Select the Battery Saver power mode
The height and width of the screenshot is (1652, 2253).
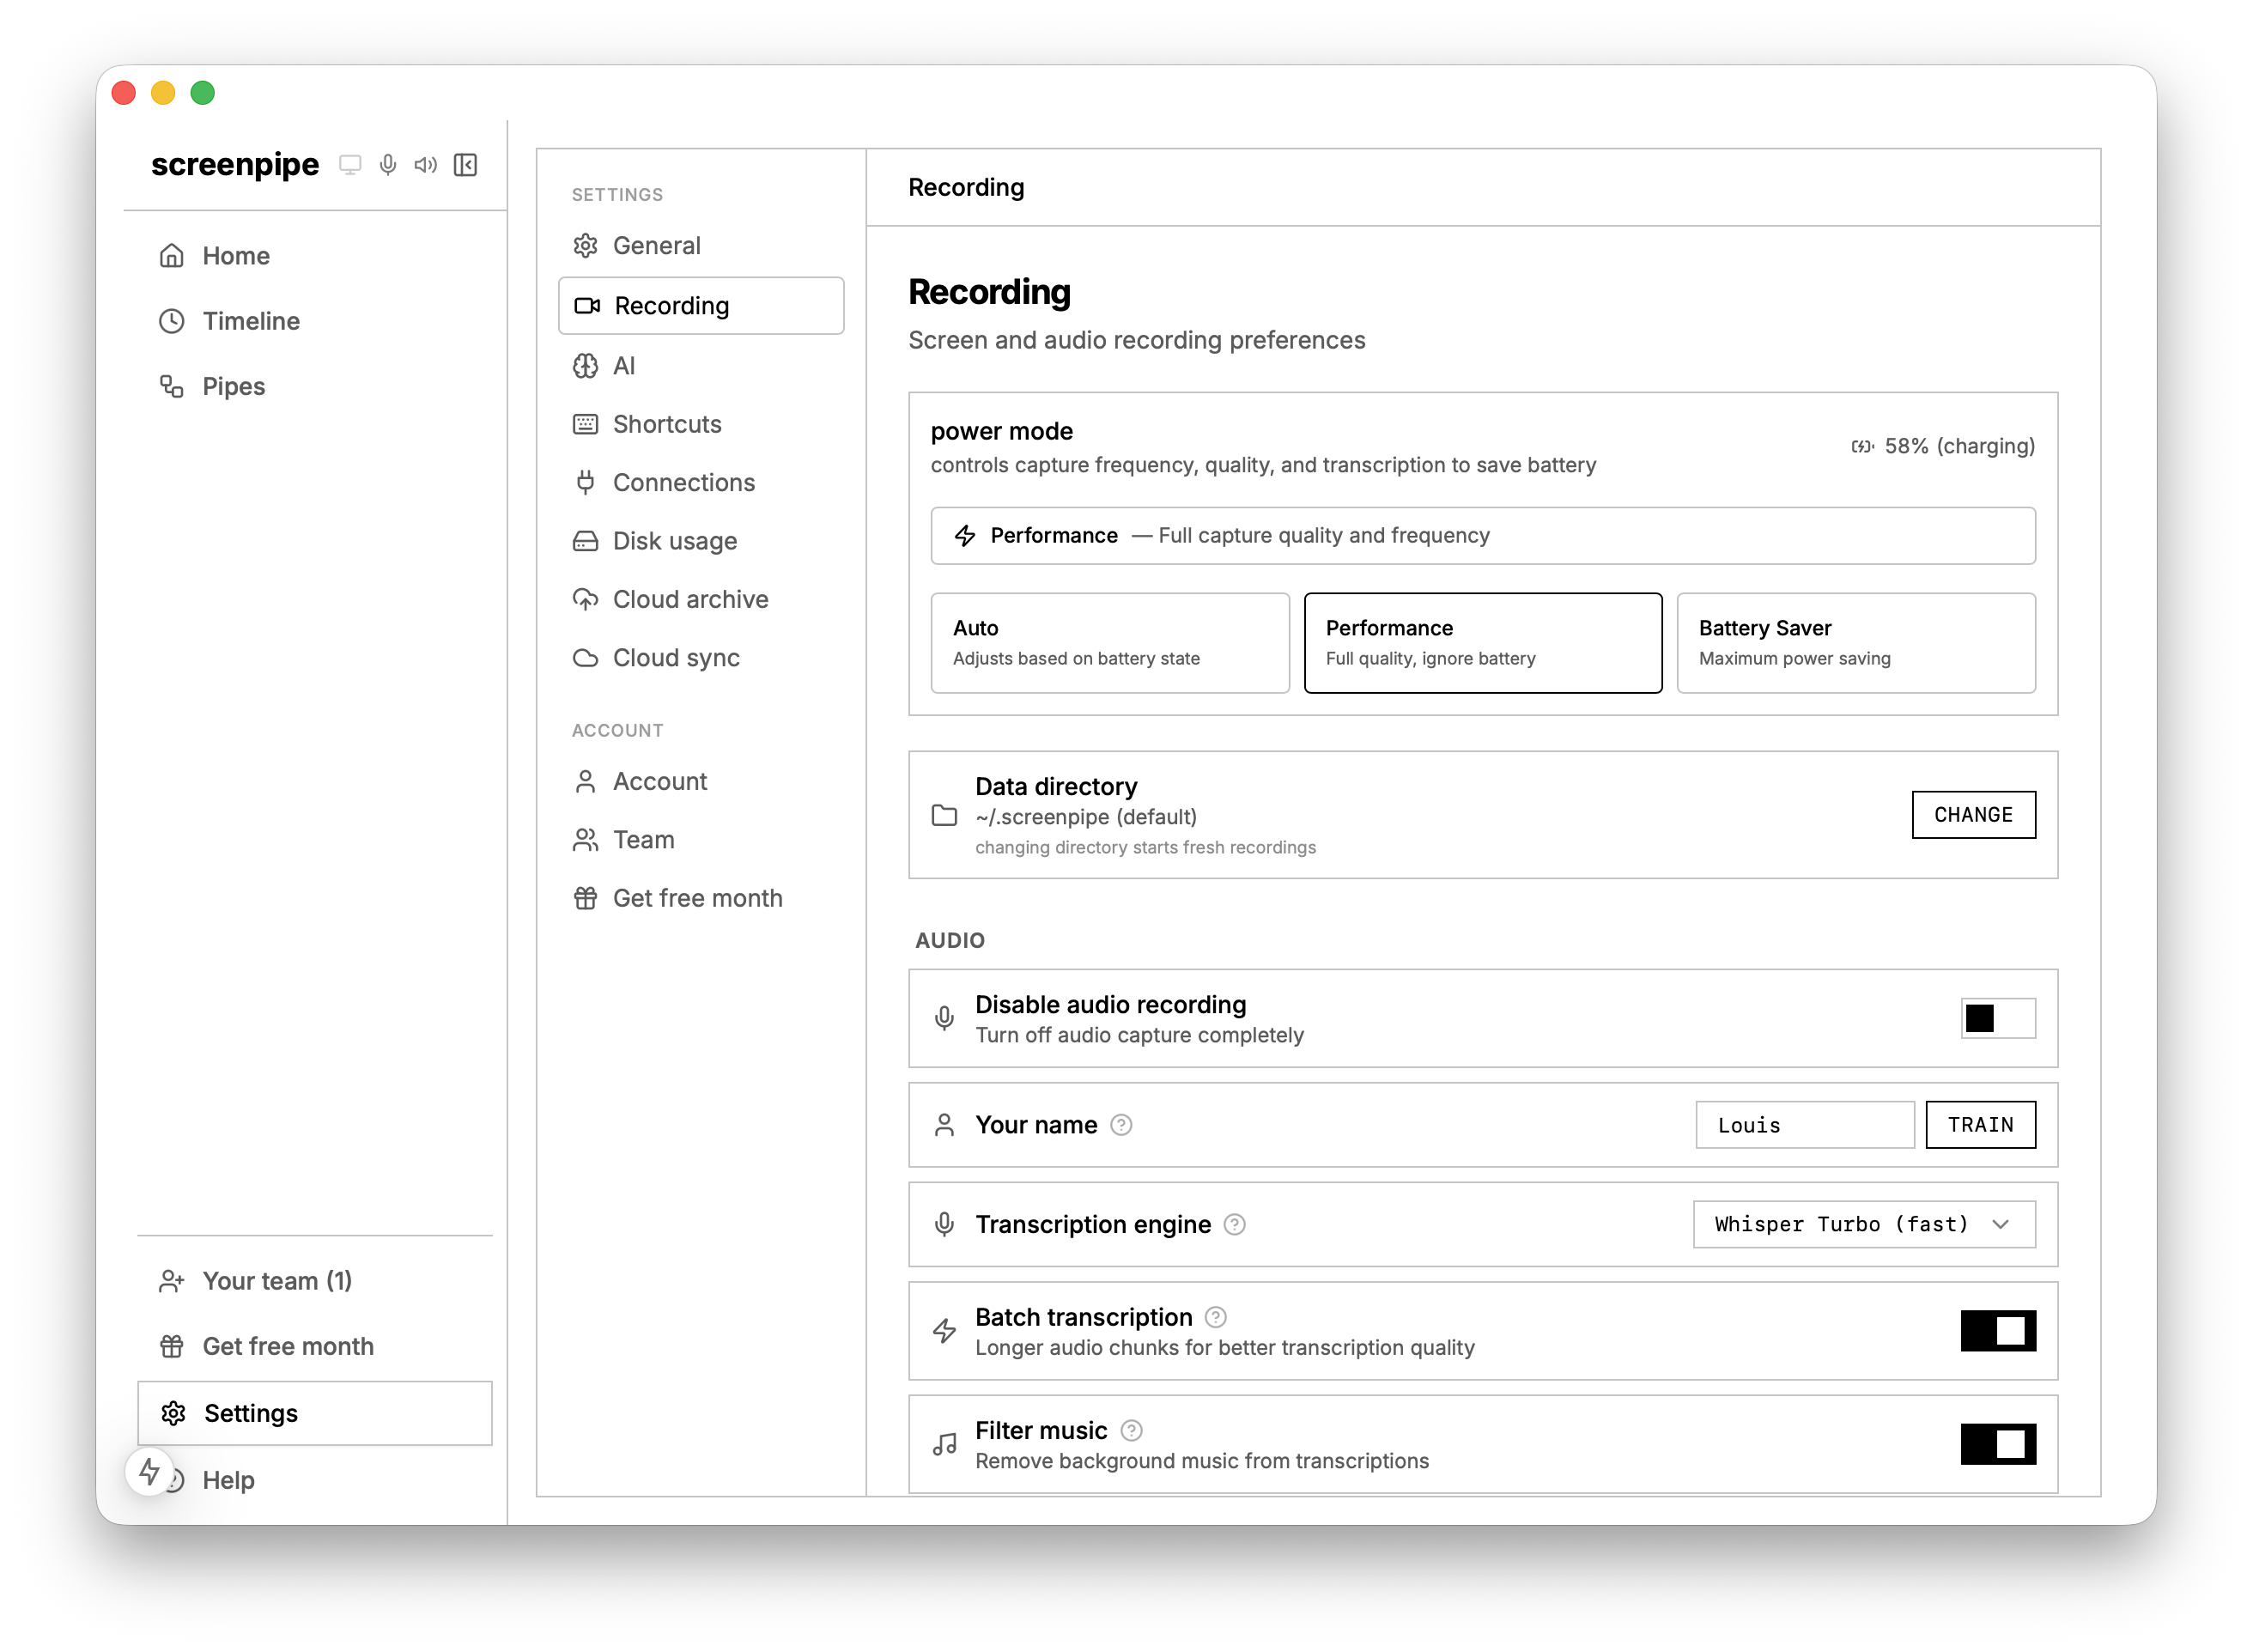coord(1855,643)
